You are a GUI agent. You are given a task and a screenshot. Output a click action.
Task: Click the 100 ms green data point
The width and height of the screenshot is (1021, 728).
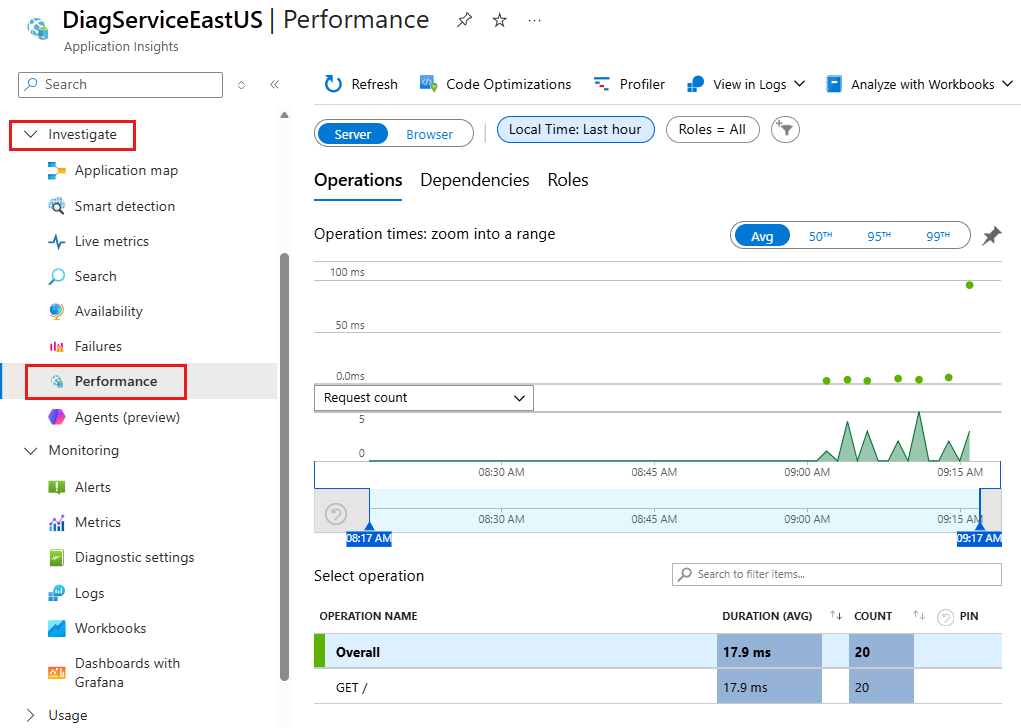[970, 285]
